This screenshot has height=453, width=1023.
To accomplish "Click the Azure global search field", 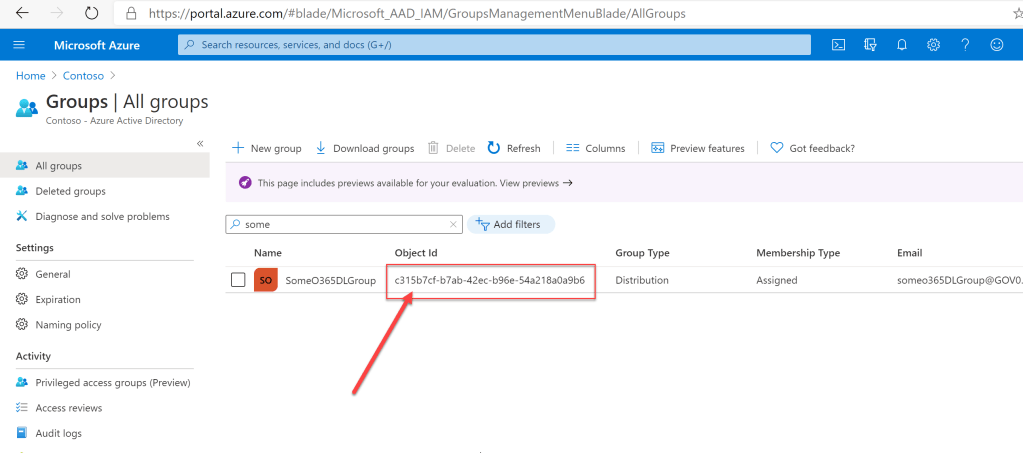I will click(x=495, y=45).
